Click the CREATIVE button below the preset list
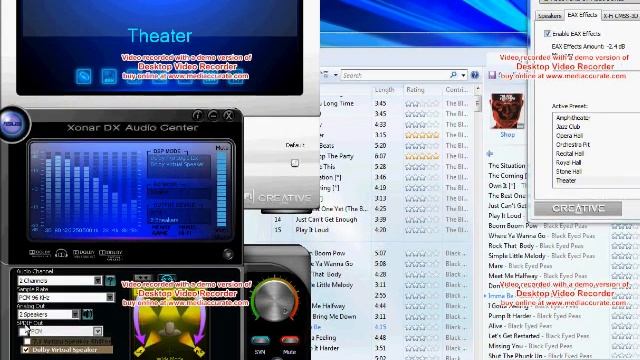This screenshot has height=360, width=640. pos(578,209)
